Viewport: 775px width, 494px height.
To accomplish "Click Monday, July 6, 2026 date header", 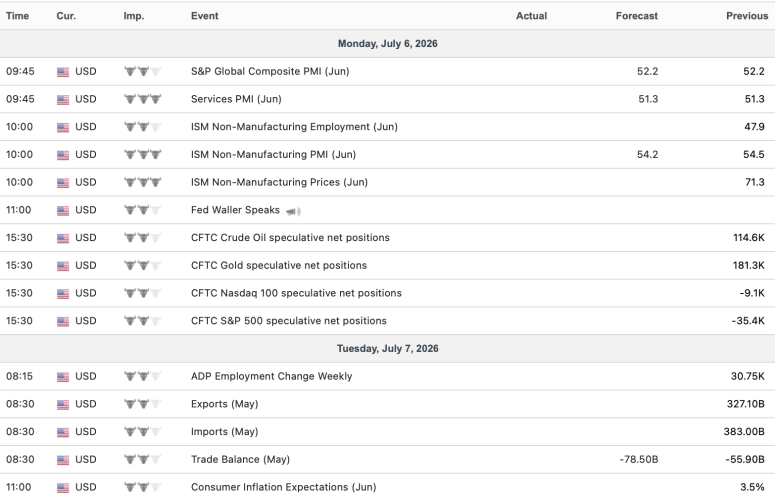I will pyautogui.click(x=388, y=44).
